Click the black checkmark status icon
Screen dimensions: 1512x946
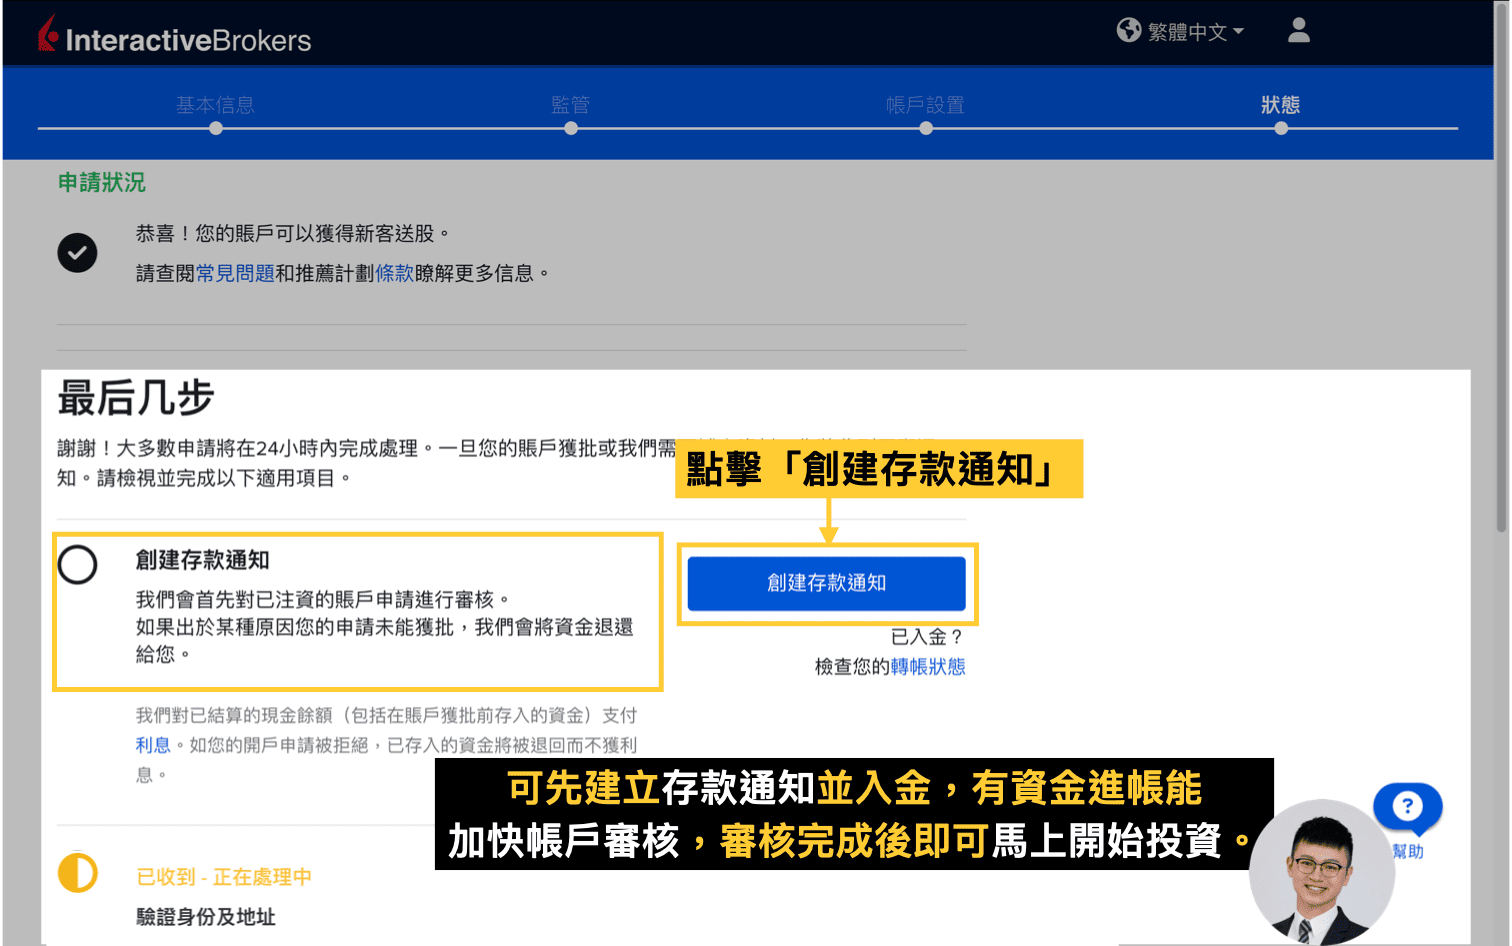coord(77,252)
